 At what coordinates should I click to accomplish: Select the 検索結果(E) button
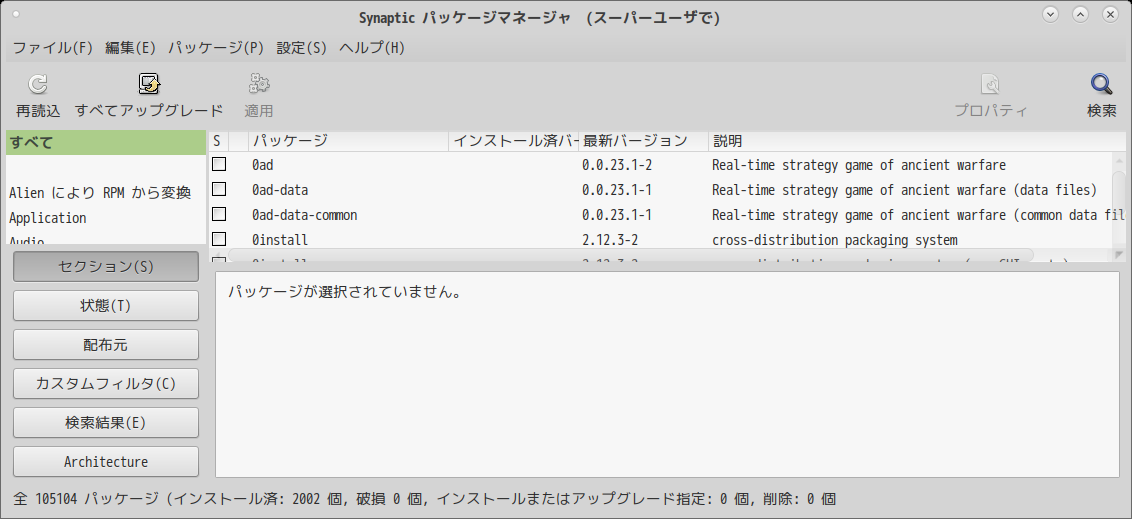(x=105, y=422)
